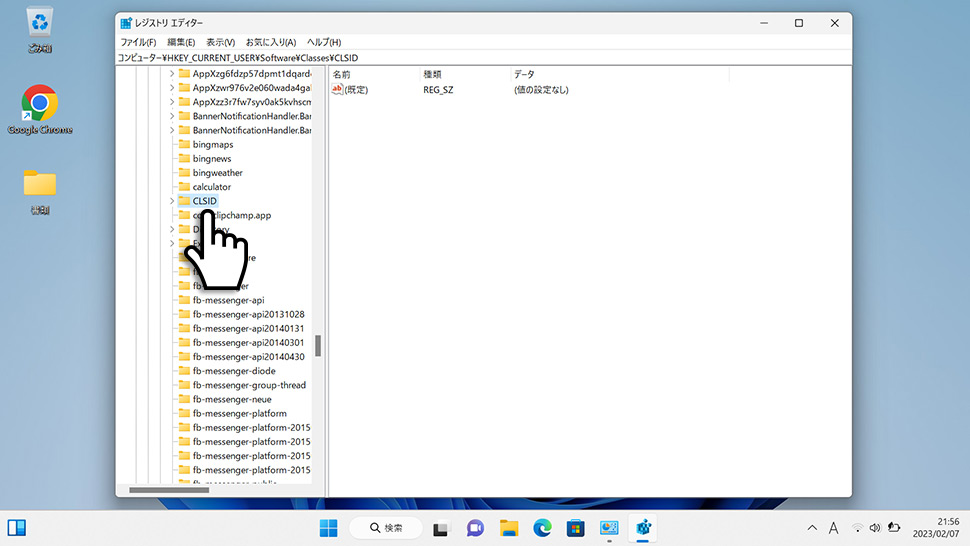The width and height of the screenshot is (970, 546).
Task: Launch Microsoft Edge from taskbar
Action: 543,528
